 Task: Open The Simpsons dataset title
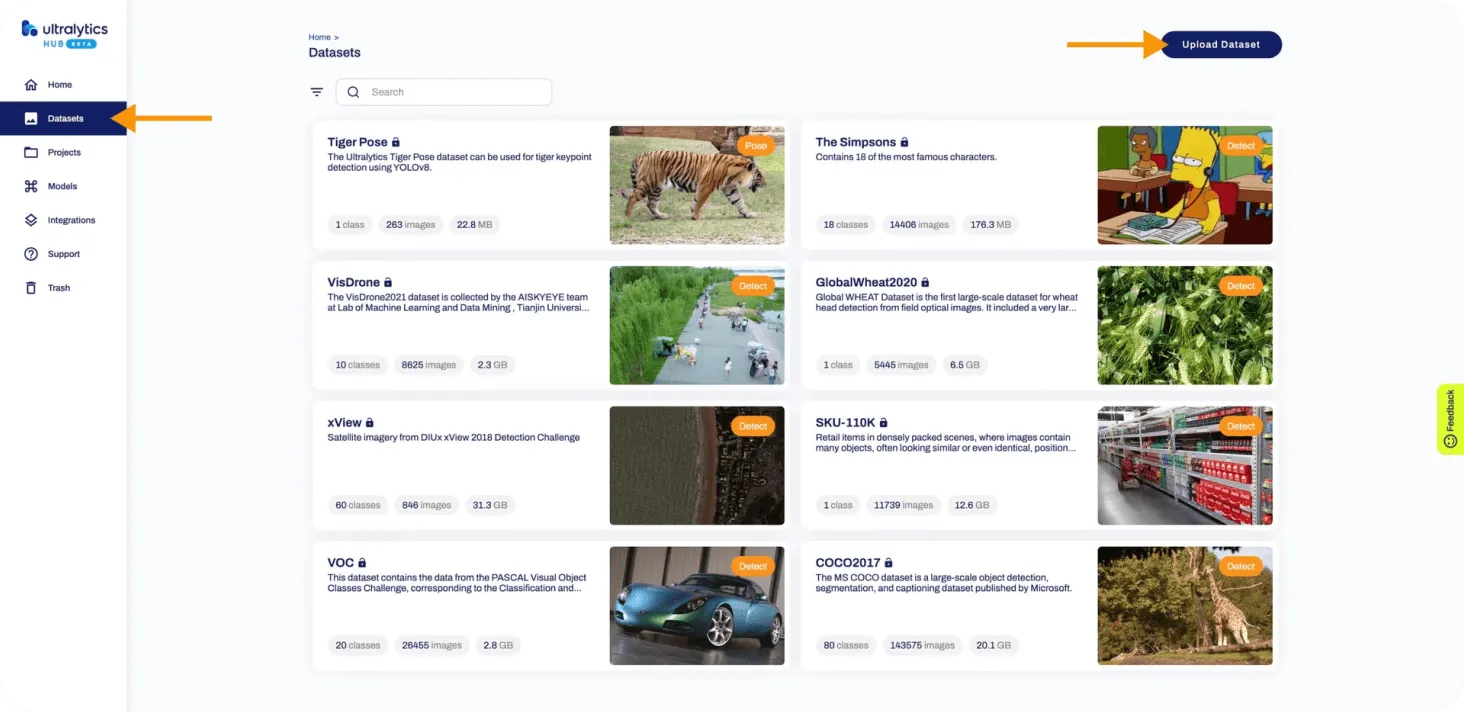click(856, 143)
